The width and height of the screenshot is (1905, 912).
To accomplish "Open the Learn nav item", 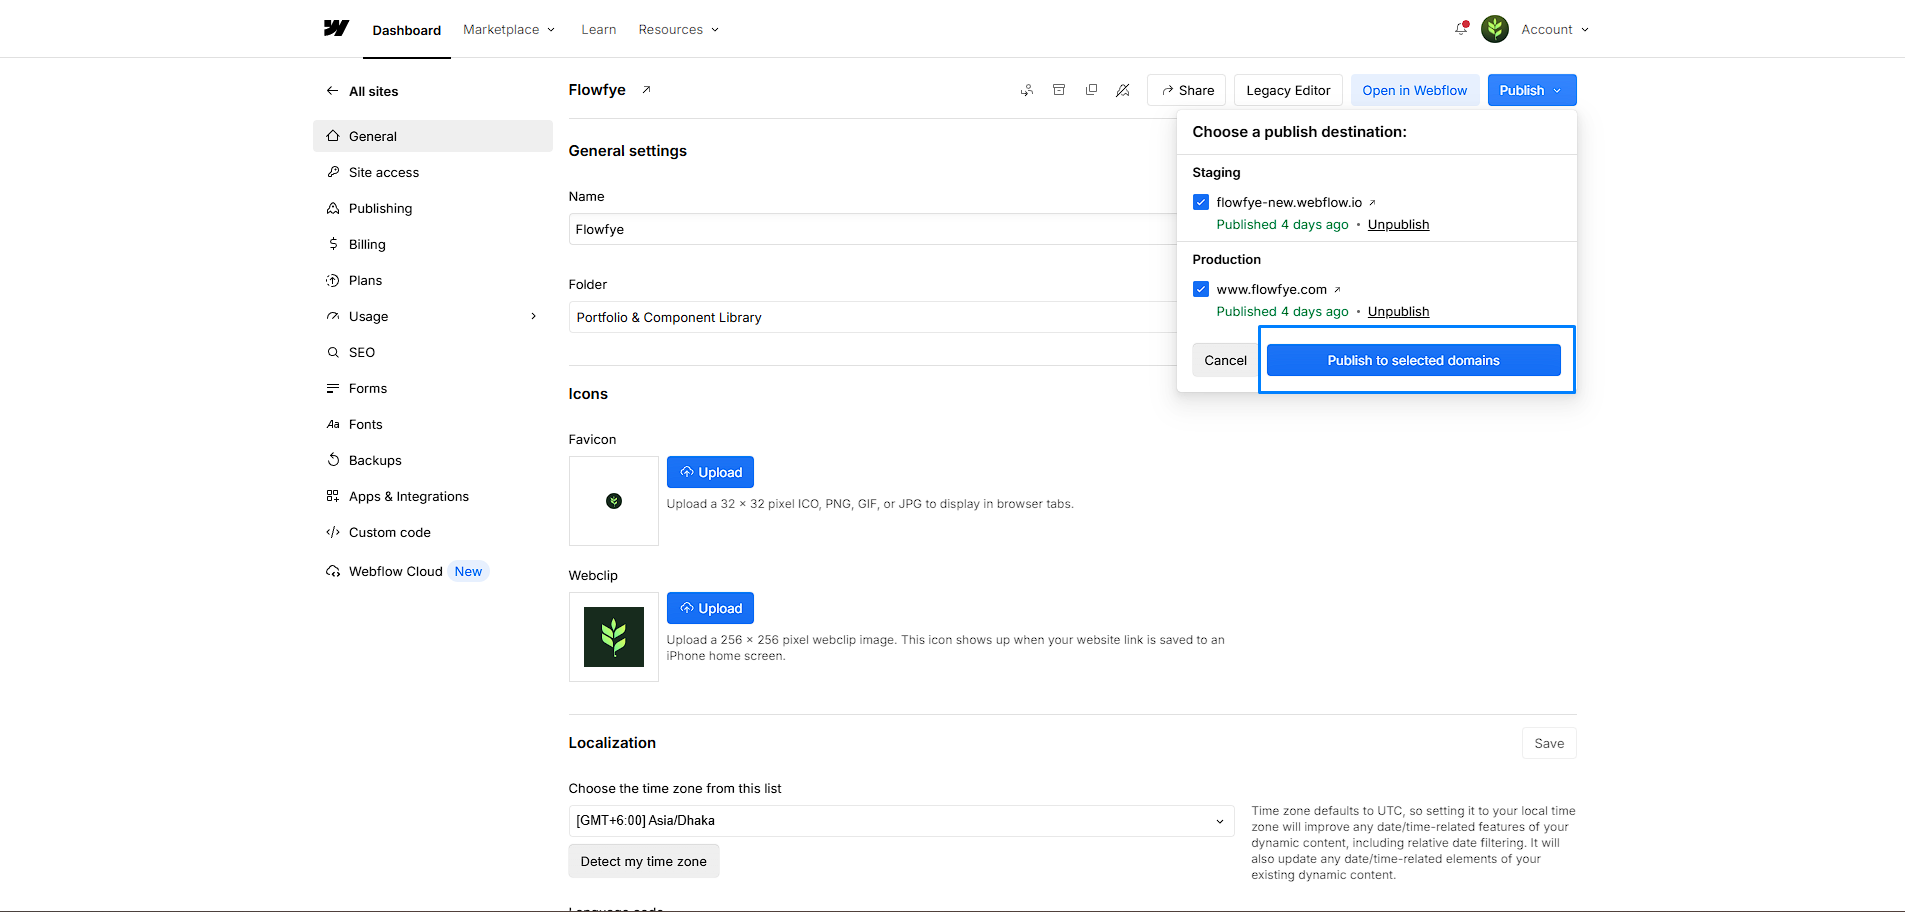I will 599,29.
